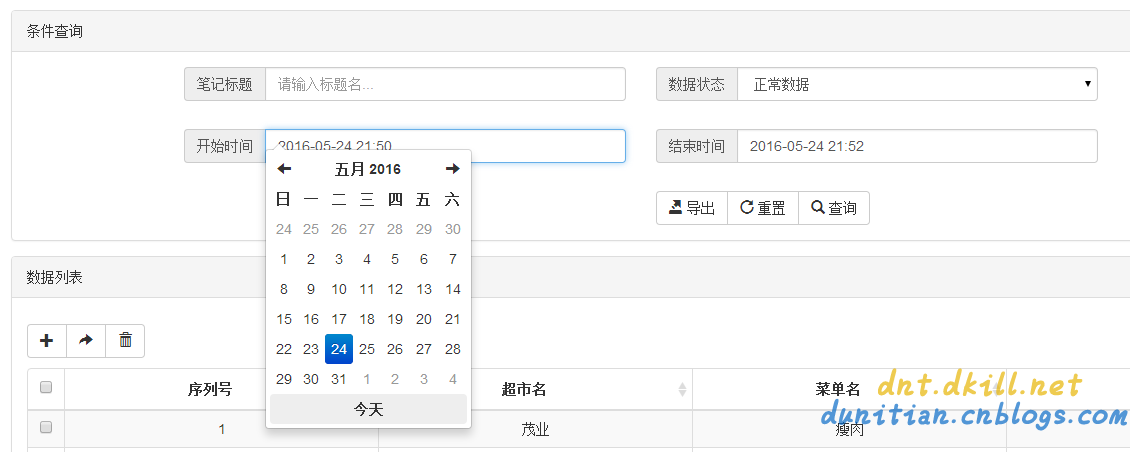
Task: Select May 25 in the calendar
Action: pyautogui.click(x=367, y=349)
